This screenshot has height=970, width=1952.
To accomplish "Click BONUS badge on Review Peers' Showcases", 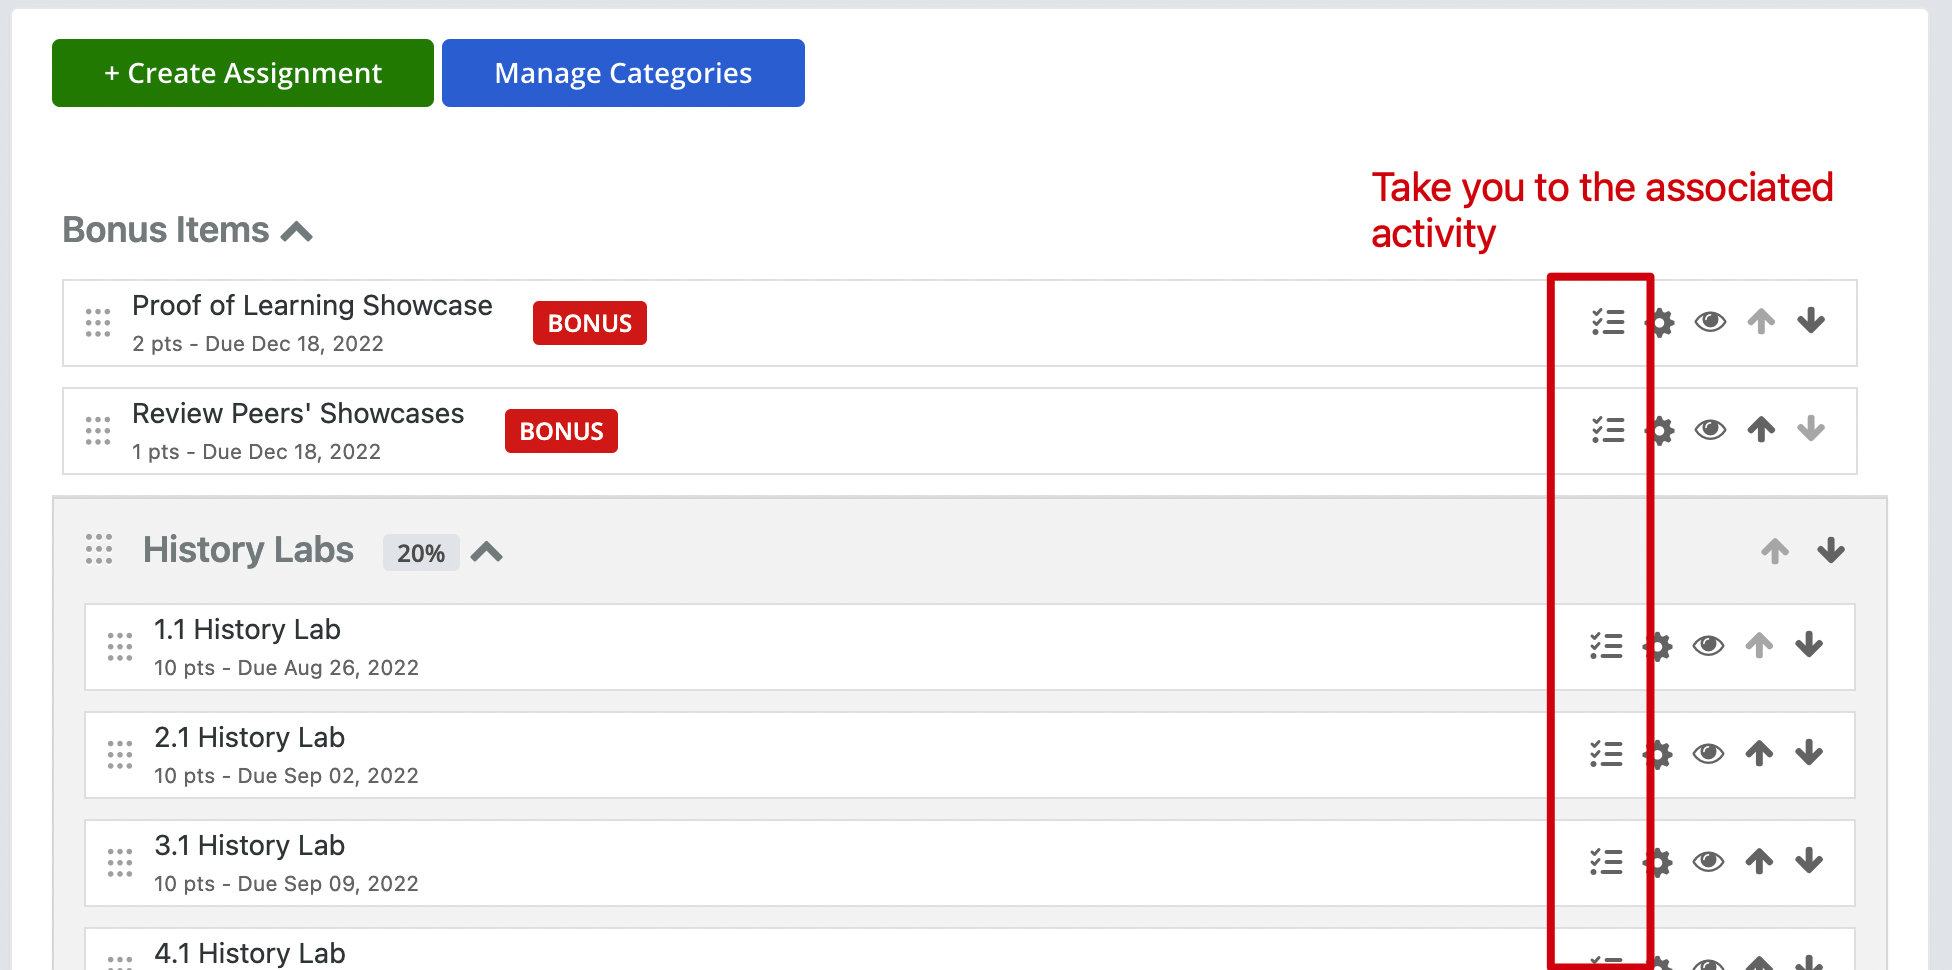I will (561, 431).
